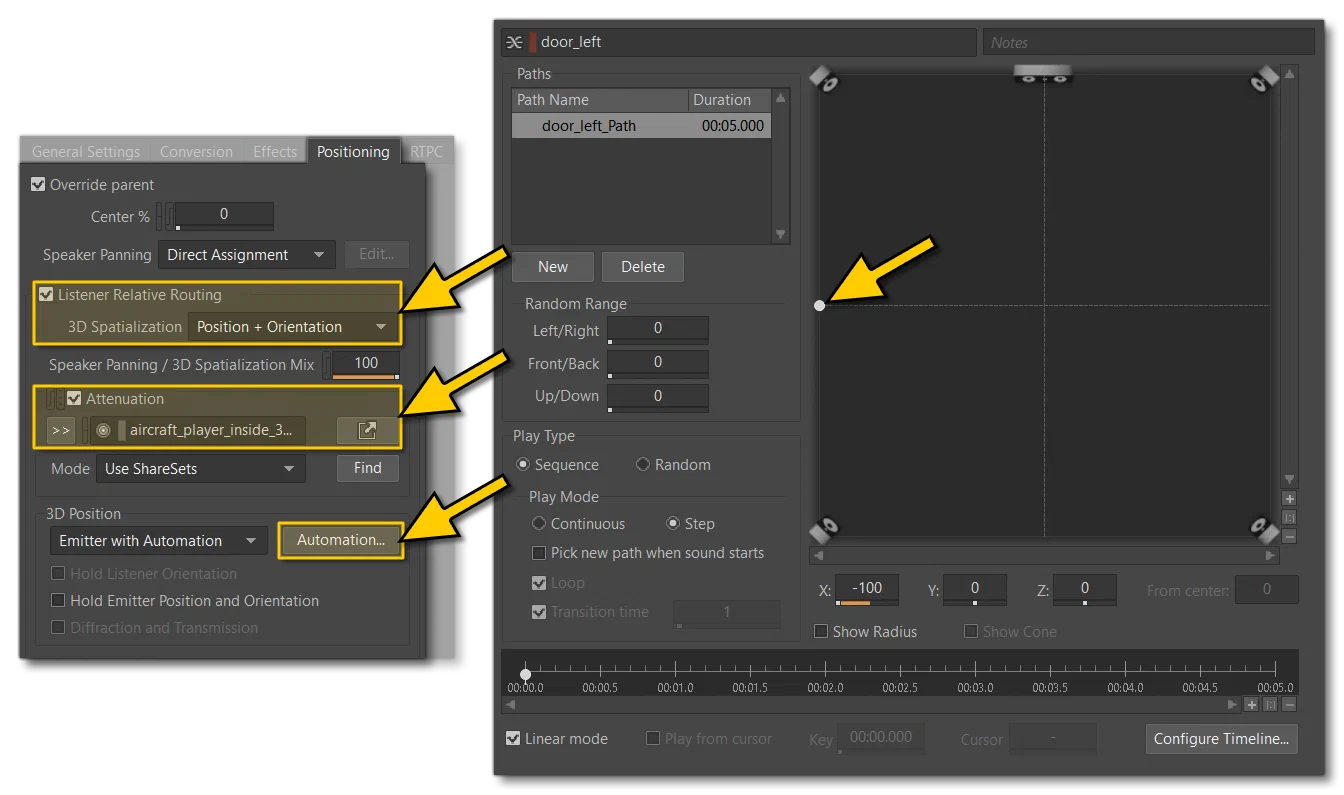Viewport: 1344px width, 795px height.
Task: Click the double-arrow button beside the attenuation ShareSet
Action: click(x=61, y=430)
